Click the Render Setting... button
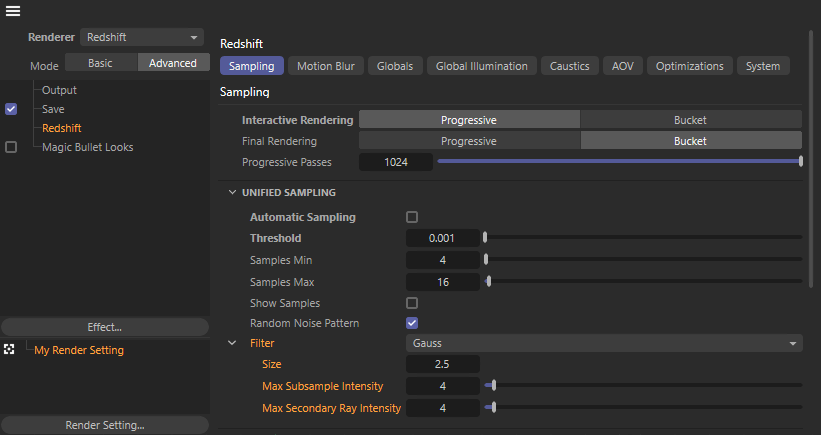821x435 pixels. point(104,425)
